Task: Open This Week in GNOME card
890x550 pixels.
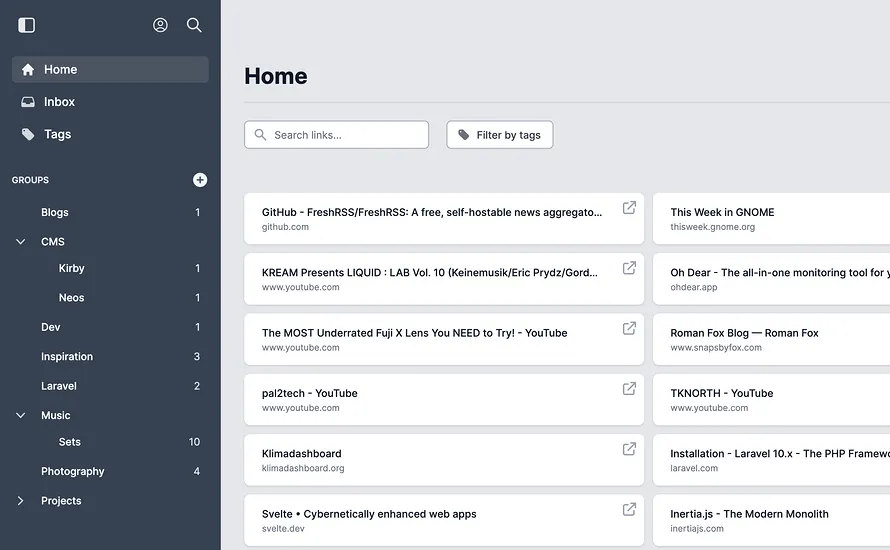Action: (x=771, y=219)
